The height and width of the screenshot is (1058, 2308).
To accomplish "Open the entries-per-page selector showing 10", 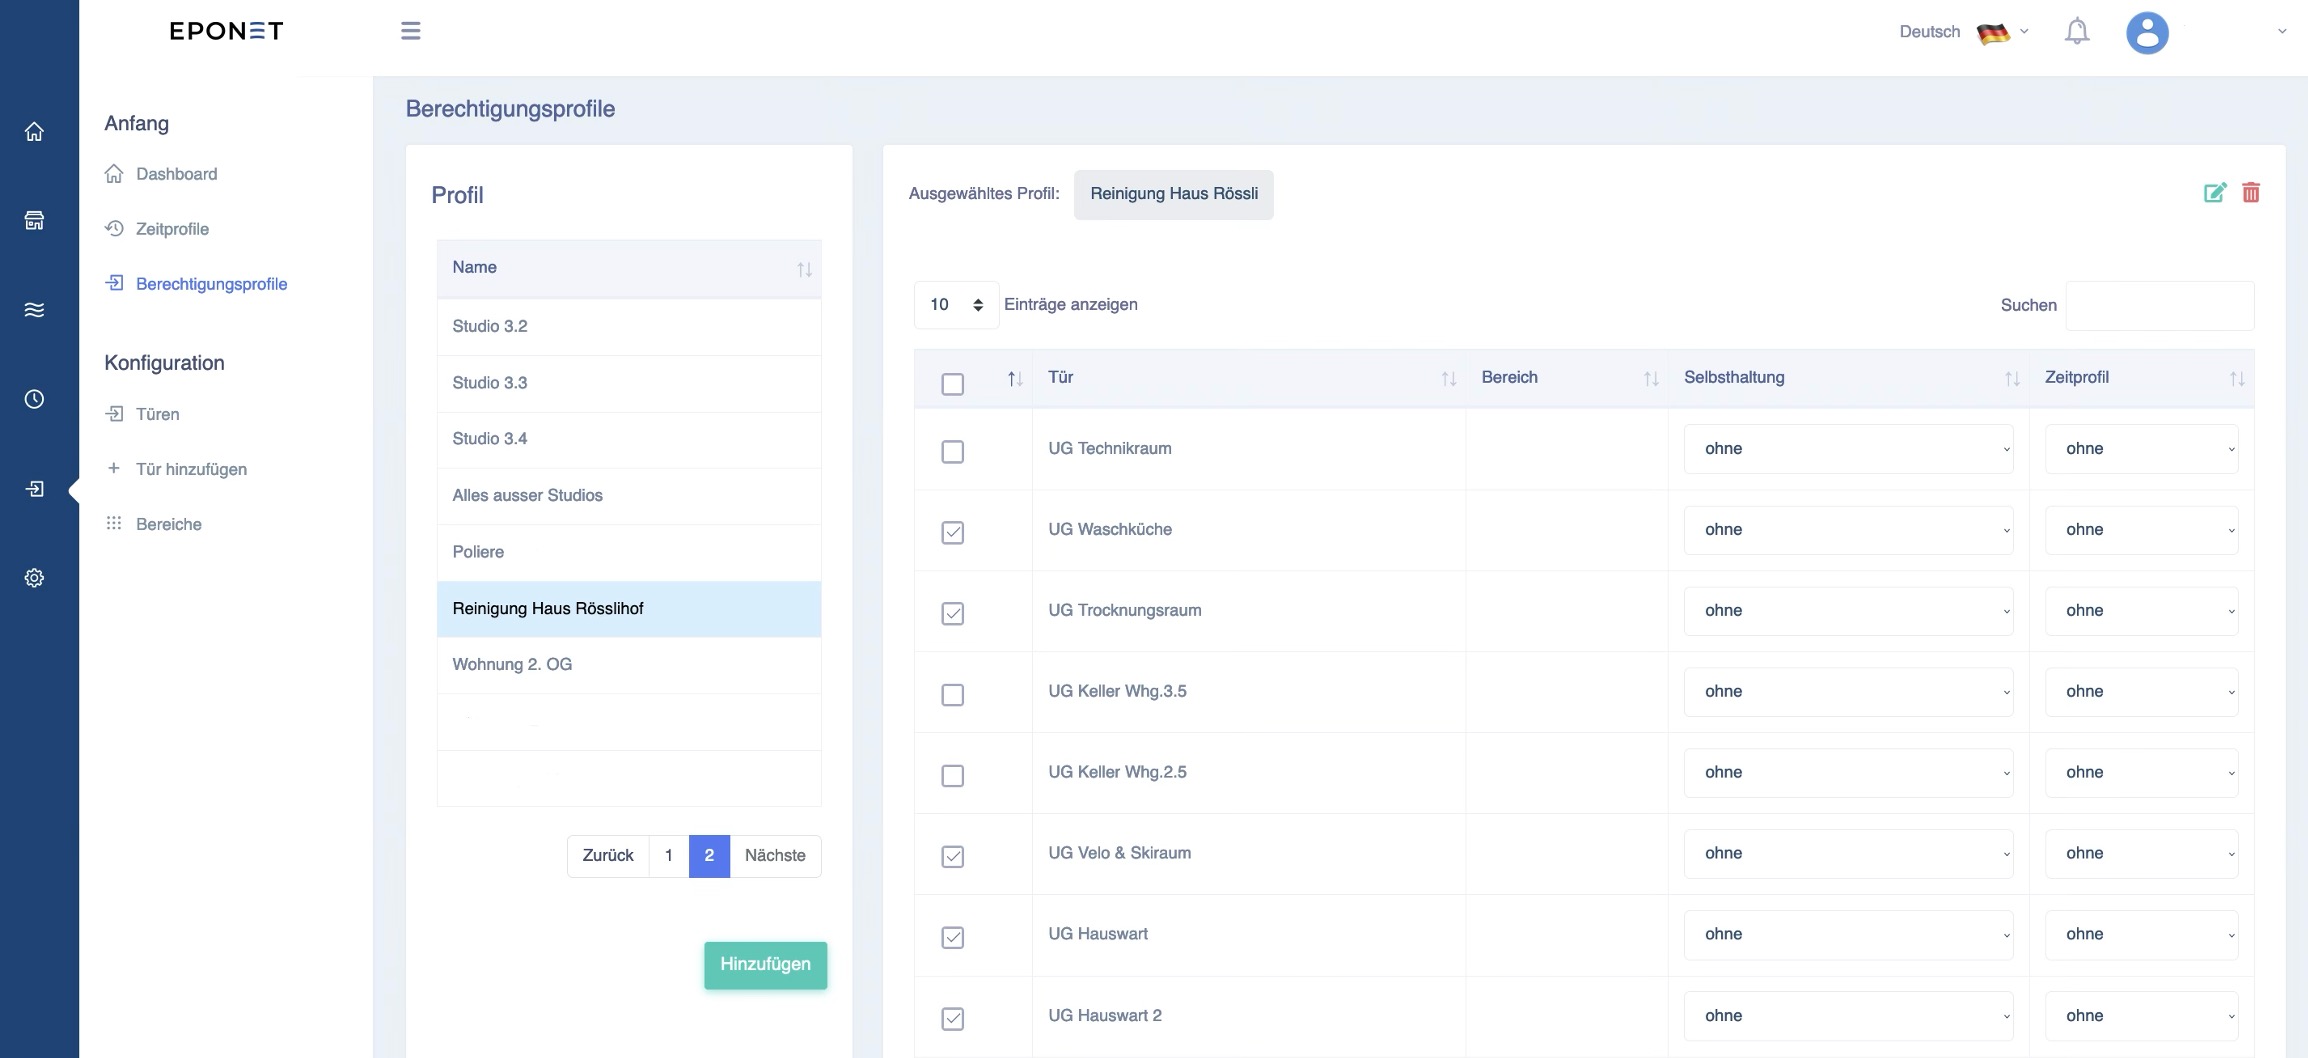I will (x=956, y=305).
